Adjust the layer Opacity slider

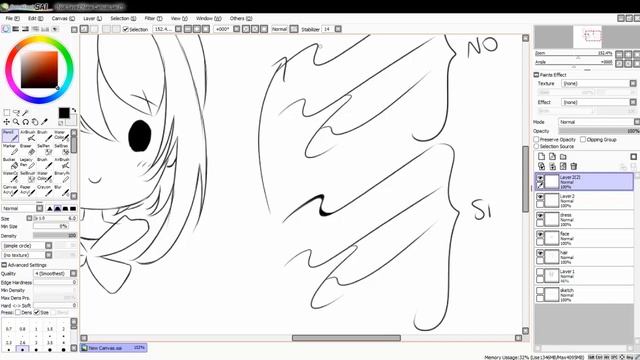(x=599, y=131)
